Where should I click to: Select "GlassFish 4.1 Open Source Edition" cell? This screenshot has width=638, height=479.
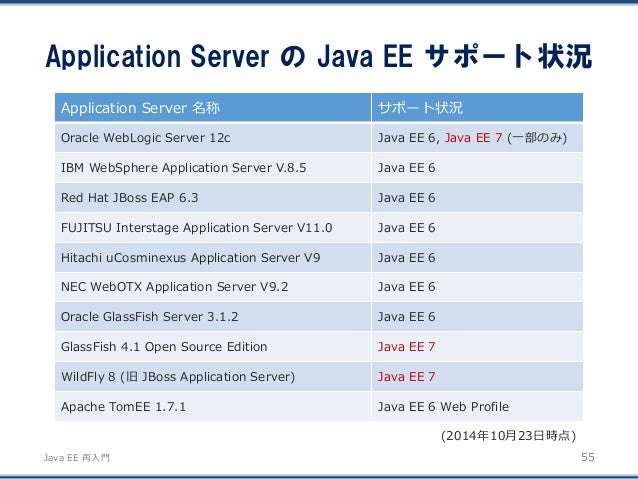[213, 347]
